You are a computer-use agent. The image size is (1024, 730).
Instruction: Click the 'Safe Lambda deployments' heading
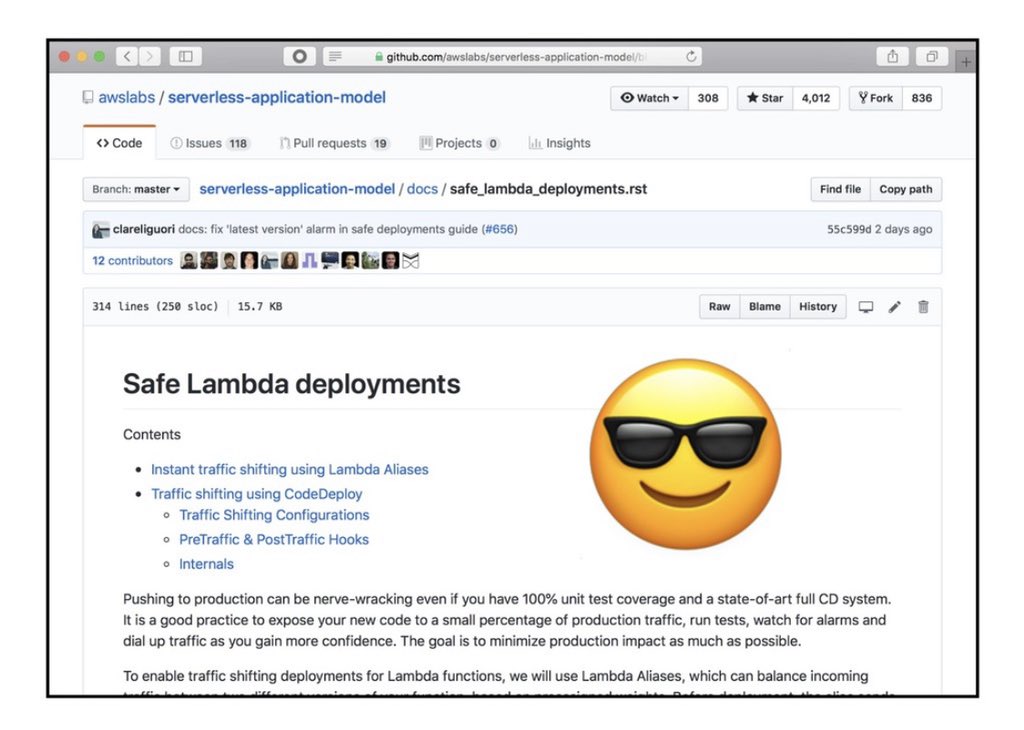point(292,384)
